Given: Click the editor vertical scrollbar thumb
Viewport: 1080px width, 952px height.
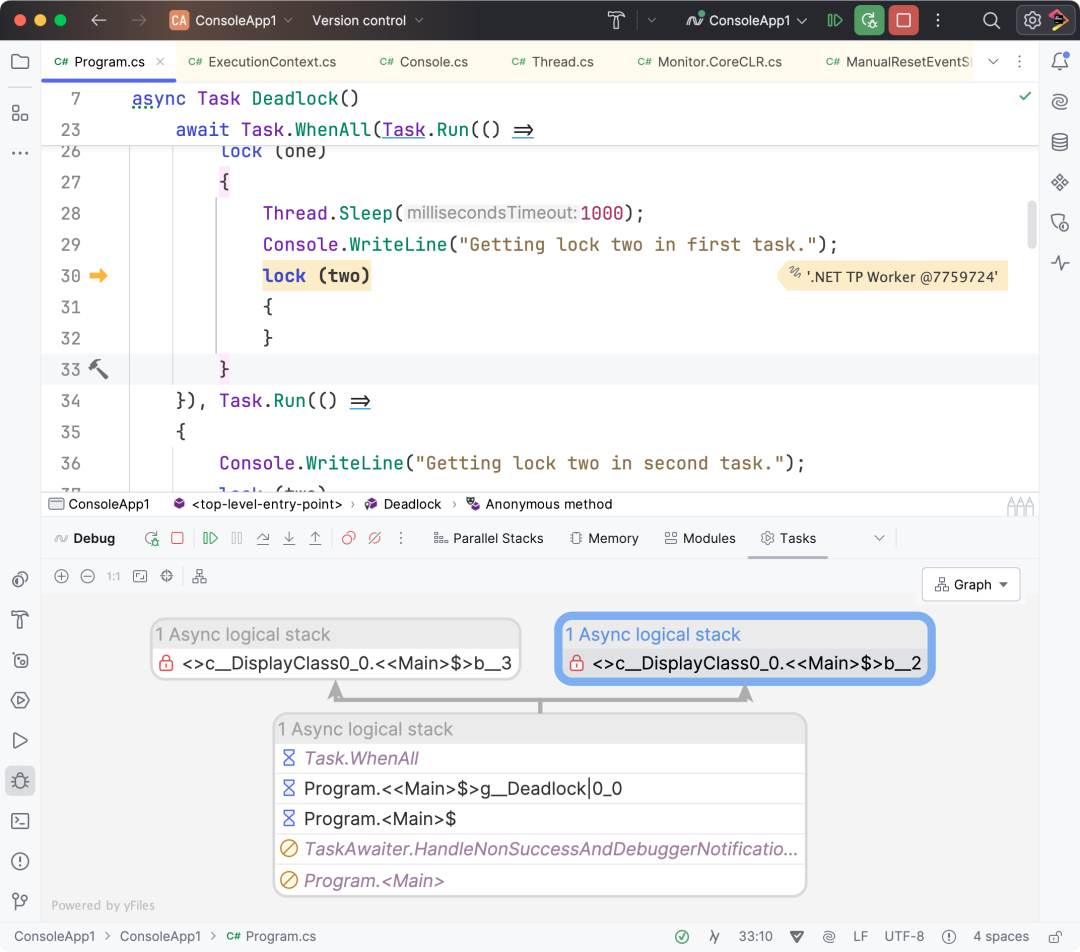Looking at the screenshot, I should tap(1031, 224).
